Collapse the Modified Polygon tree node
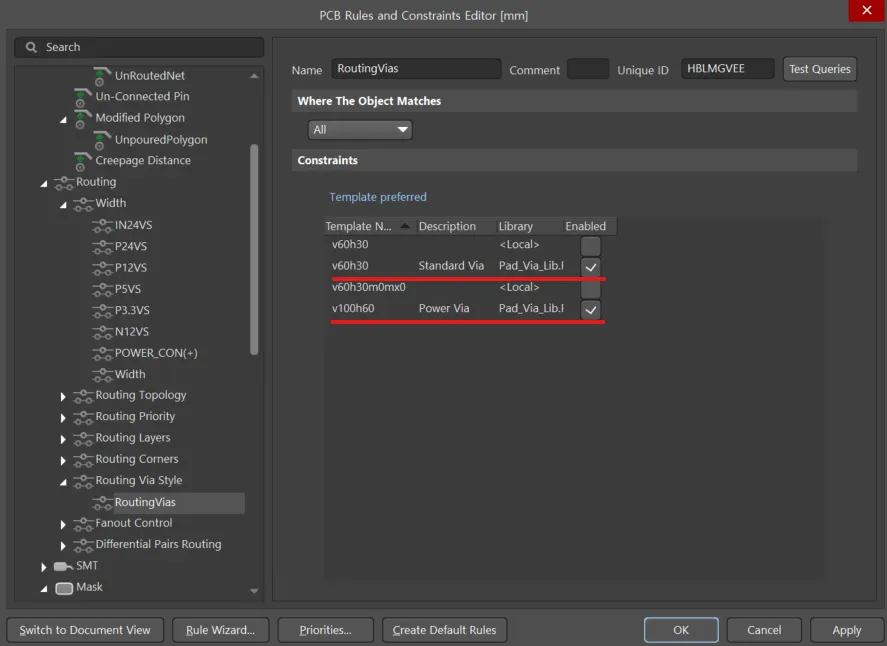Viewport: 887px width, 646px height. [63, 119]
